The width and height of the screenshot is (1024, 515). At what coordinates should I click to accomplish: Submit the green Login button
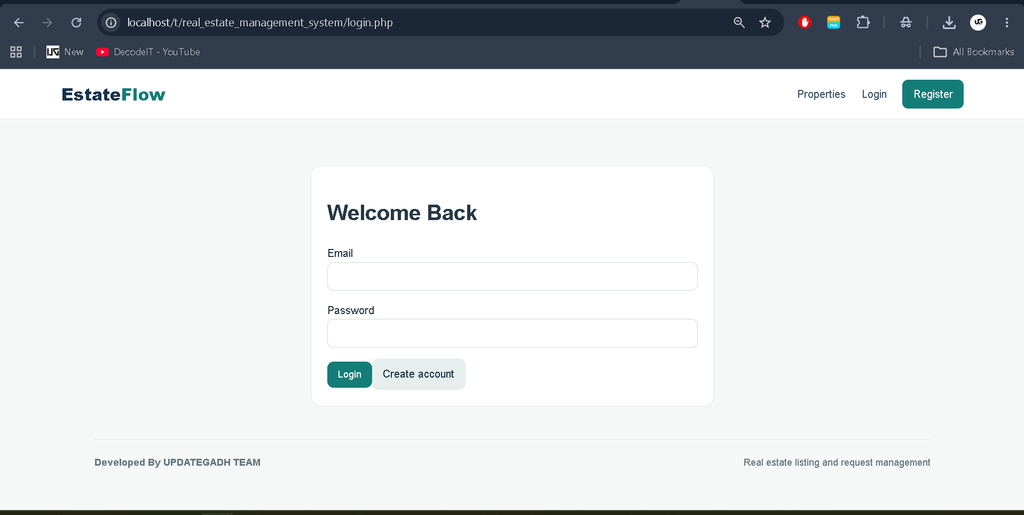[349, 375]
